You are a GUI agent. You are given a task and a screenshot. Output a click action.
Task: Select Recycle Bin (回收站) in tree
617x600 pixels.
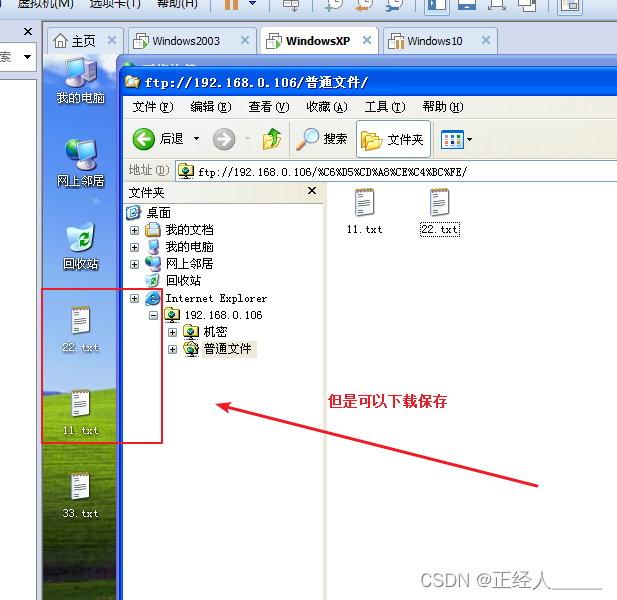pos(183,281)
